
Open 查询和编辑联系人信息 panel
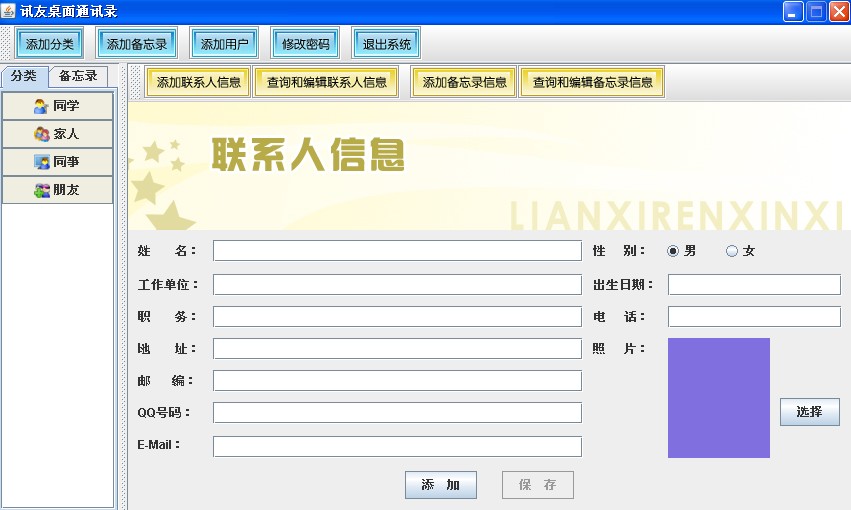[x=326, y=82]
